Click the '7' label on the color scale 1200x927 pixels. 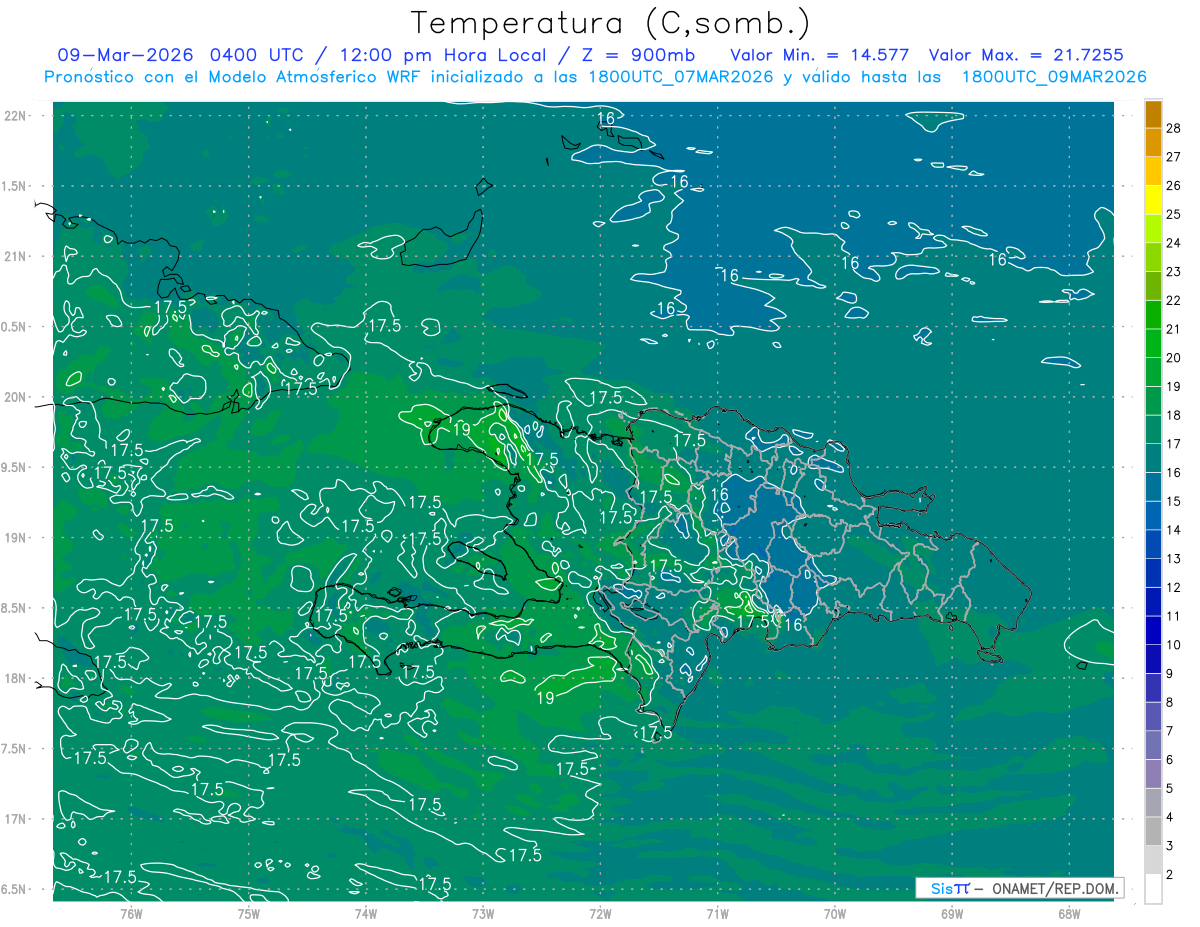(x=1171, y=731)
